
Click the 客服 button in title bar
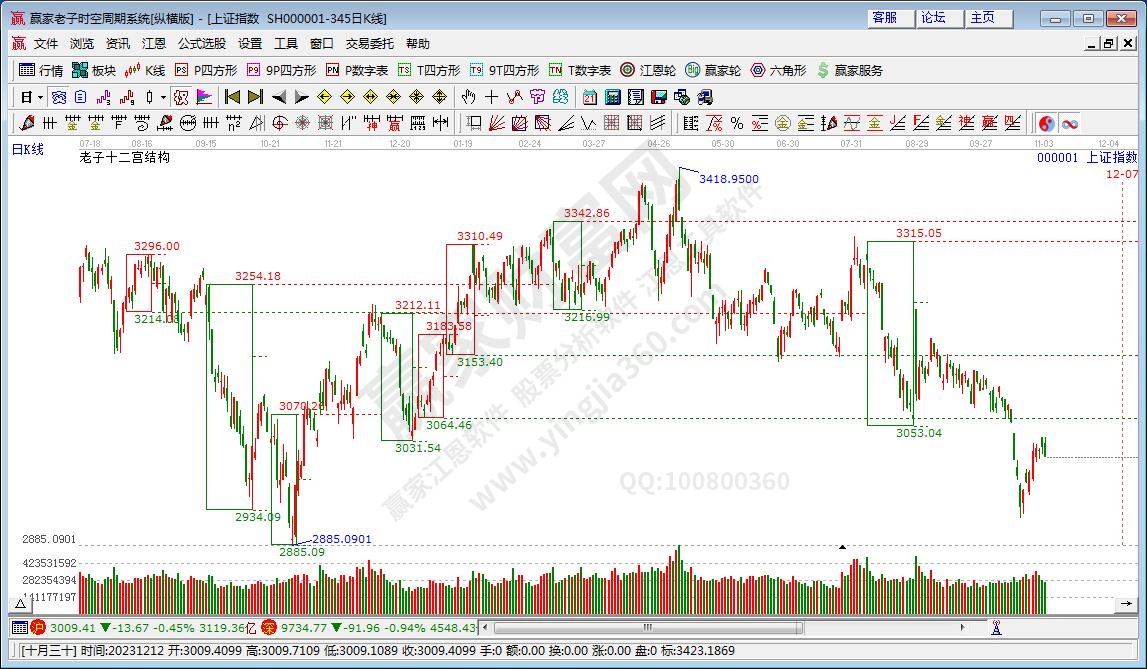(x=886, y=18)
